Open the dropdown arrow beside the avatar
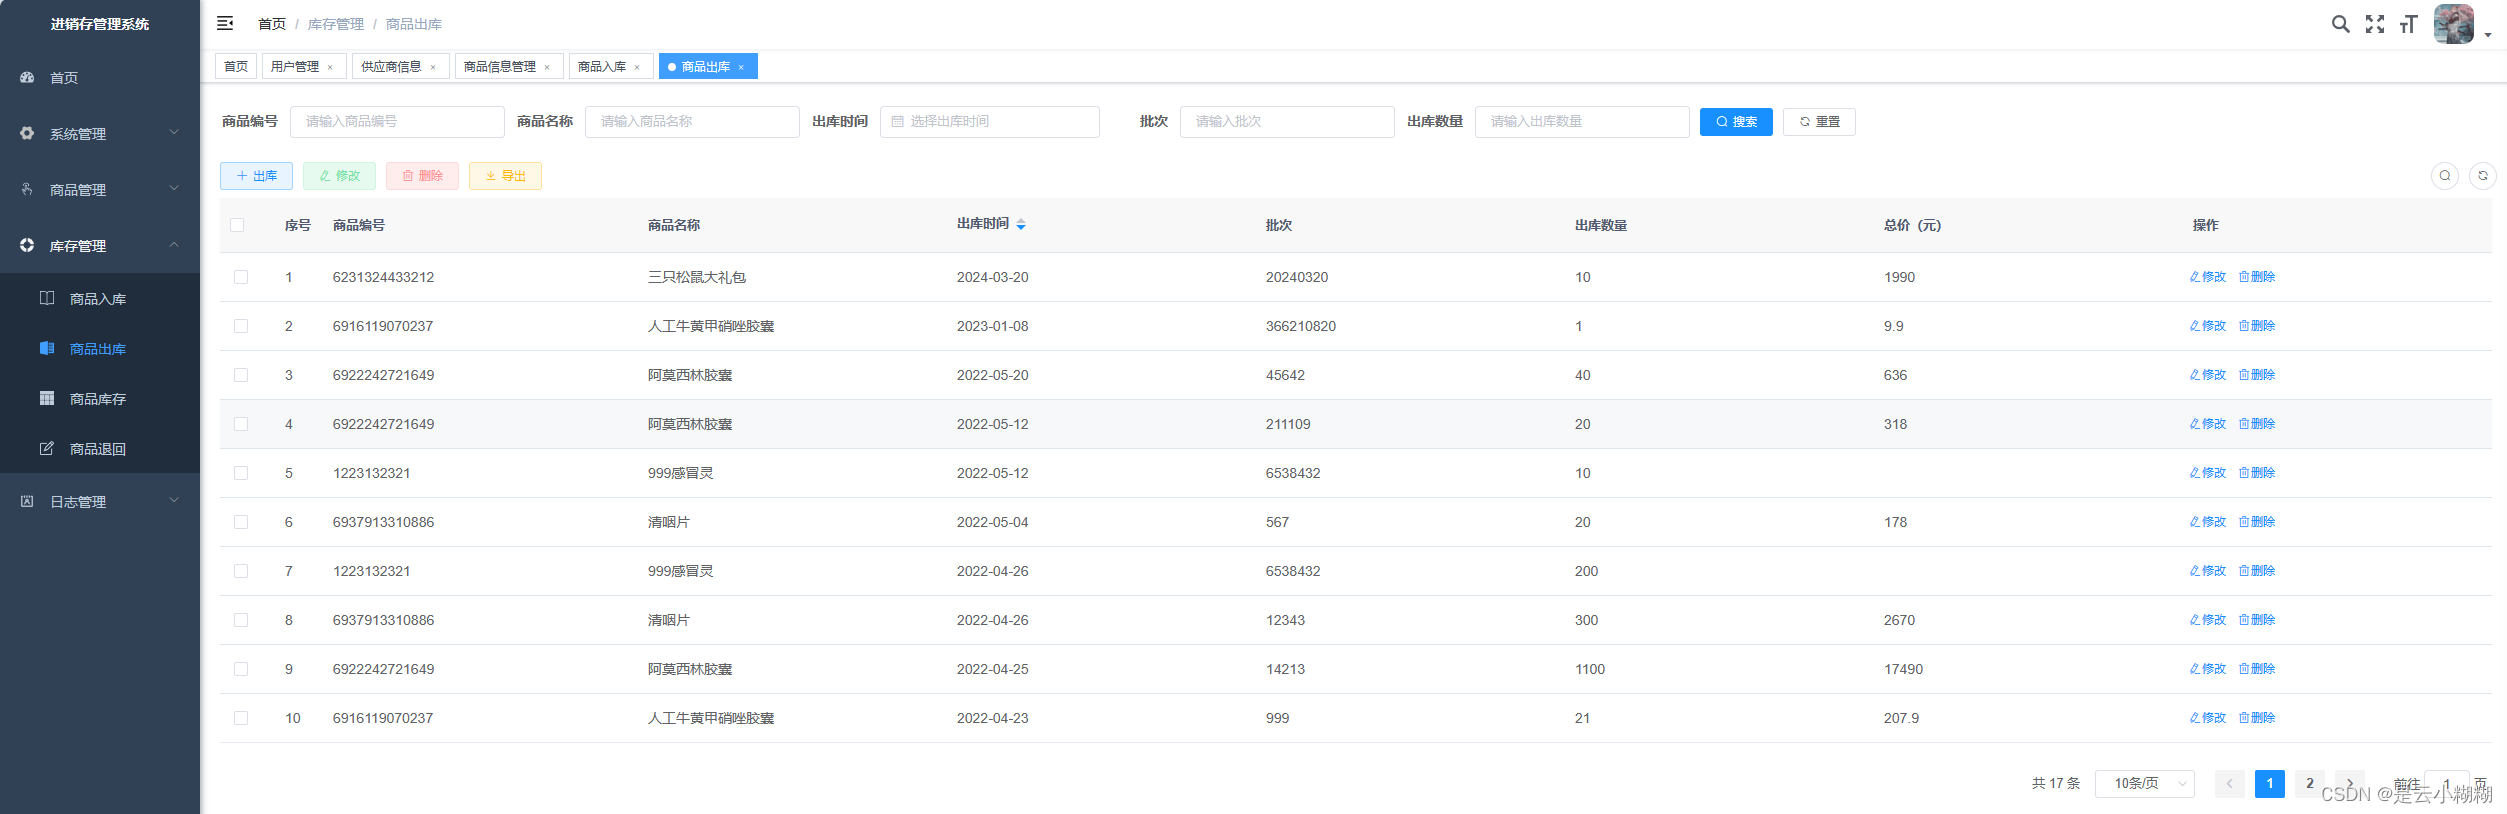 [2488, 35]
